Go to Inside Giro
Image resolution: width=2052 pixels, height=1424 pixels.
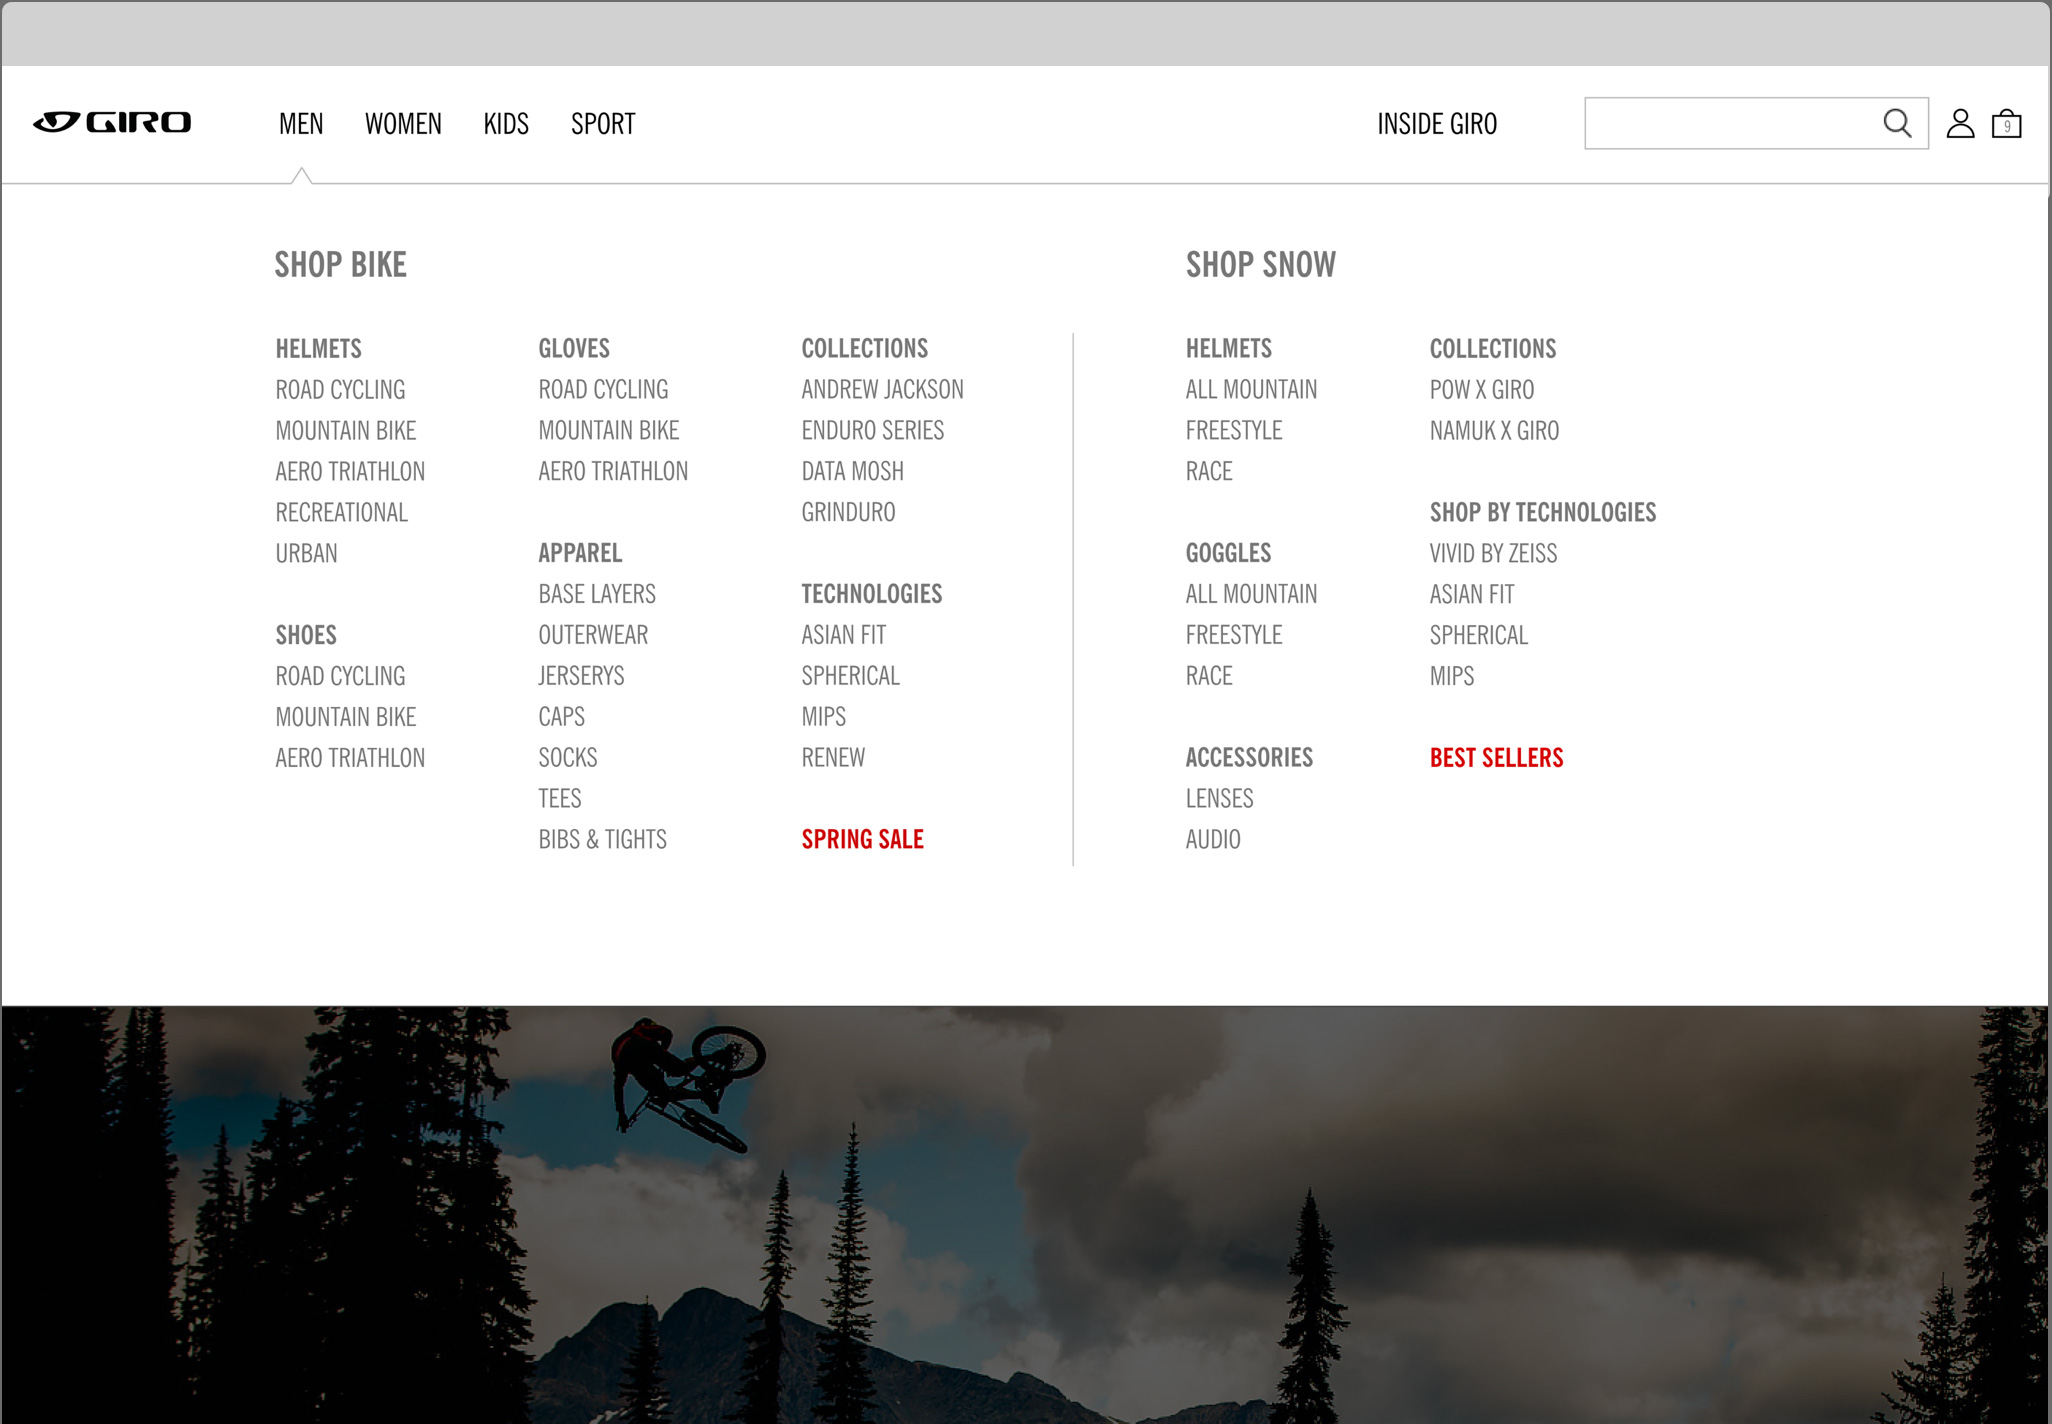point(1437,124)
